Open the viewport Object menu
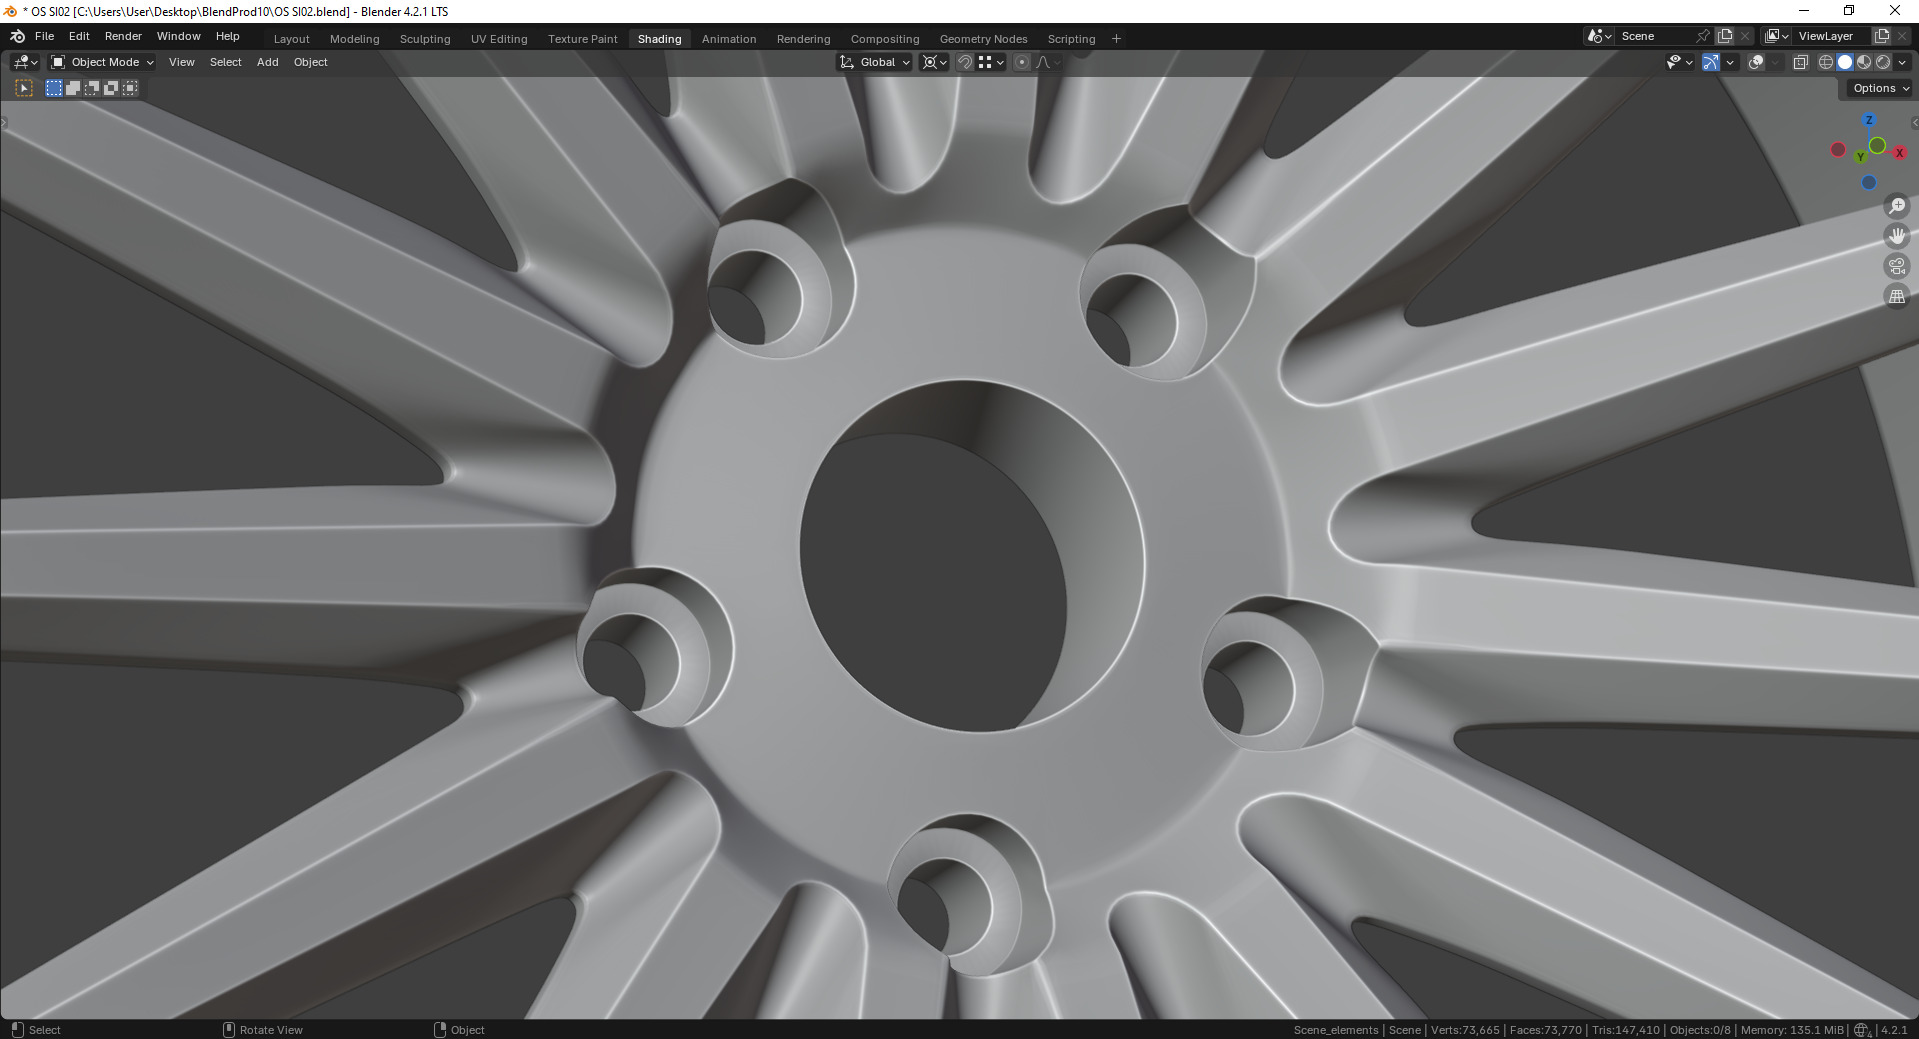 [x=310, y=62]
